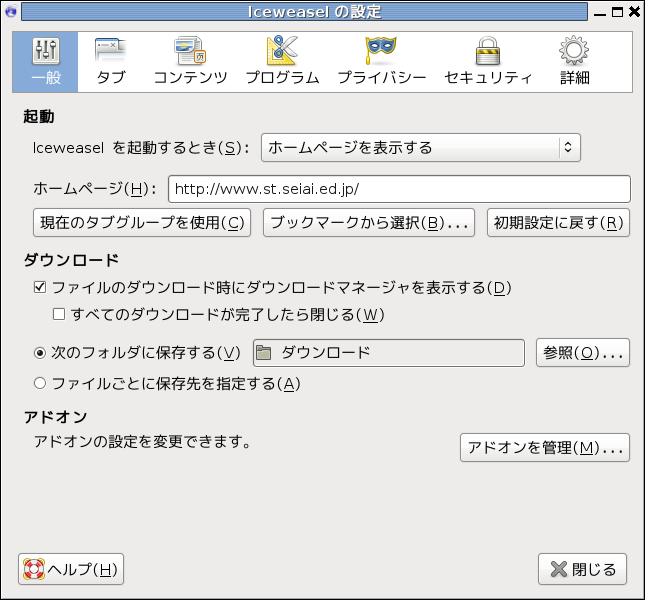Close the window with title bar X
The image size is (645, 600).
(635, 12)
